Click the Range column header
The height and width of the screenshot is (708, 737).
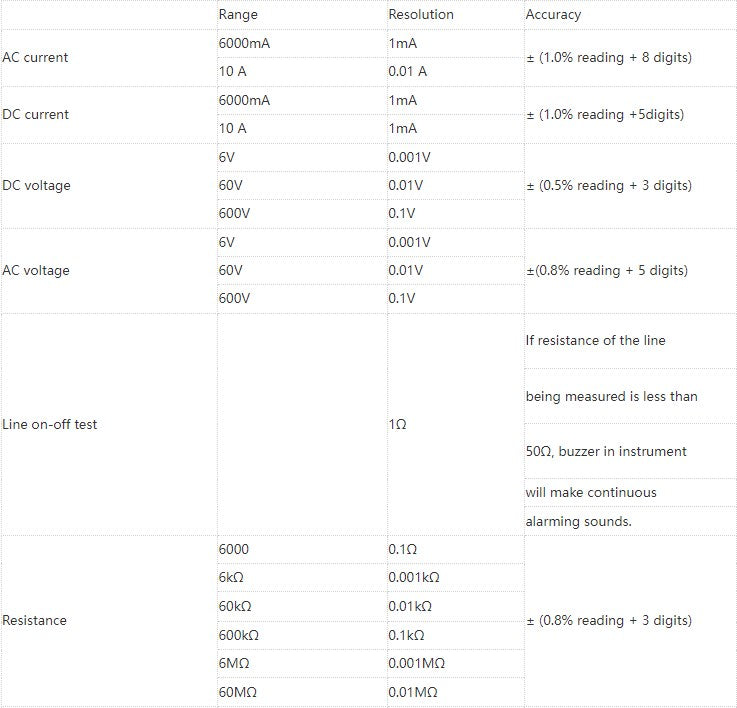(x=238, y=15)
